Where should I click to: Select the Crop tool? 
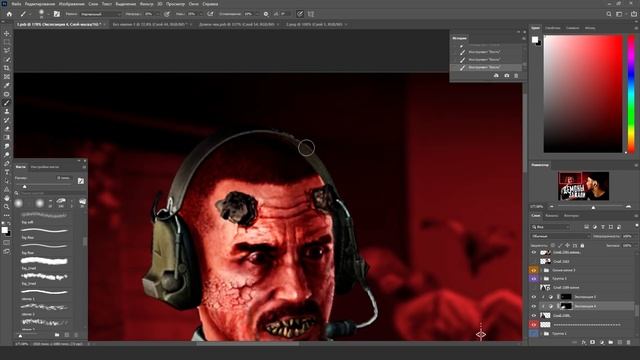point(7,68)
